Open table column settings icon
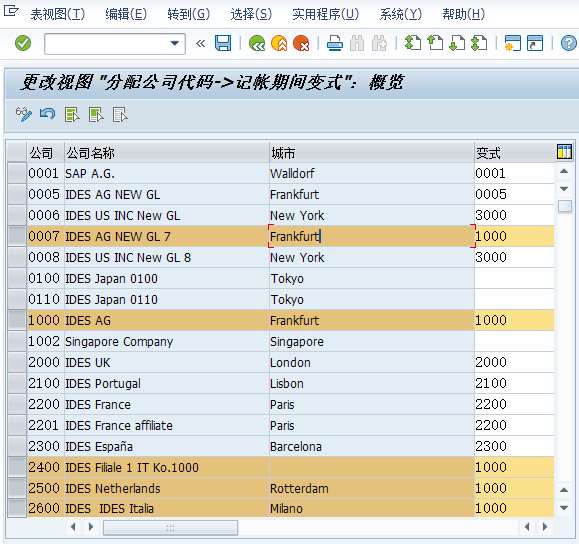The width and height of the screenshot is (579, 544). pyautogui.click(x=564, y=152)
